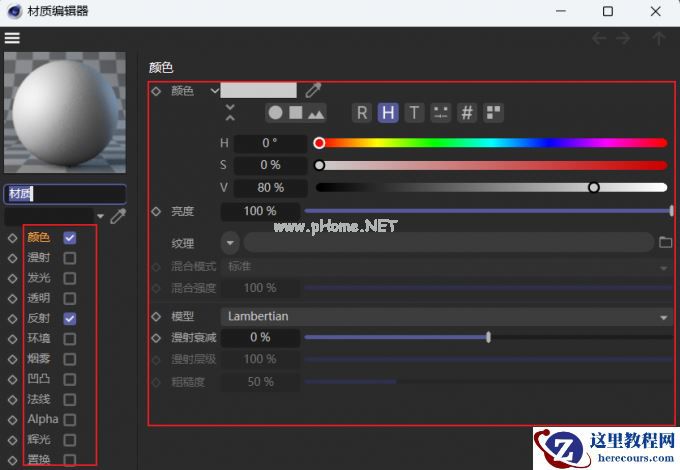Image resolution: width=680 pixels, height=470 pixels.
Task: Click the texture folder browse icon
Action: (665, 242)
